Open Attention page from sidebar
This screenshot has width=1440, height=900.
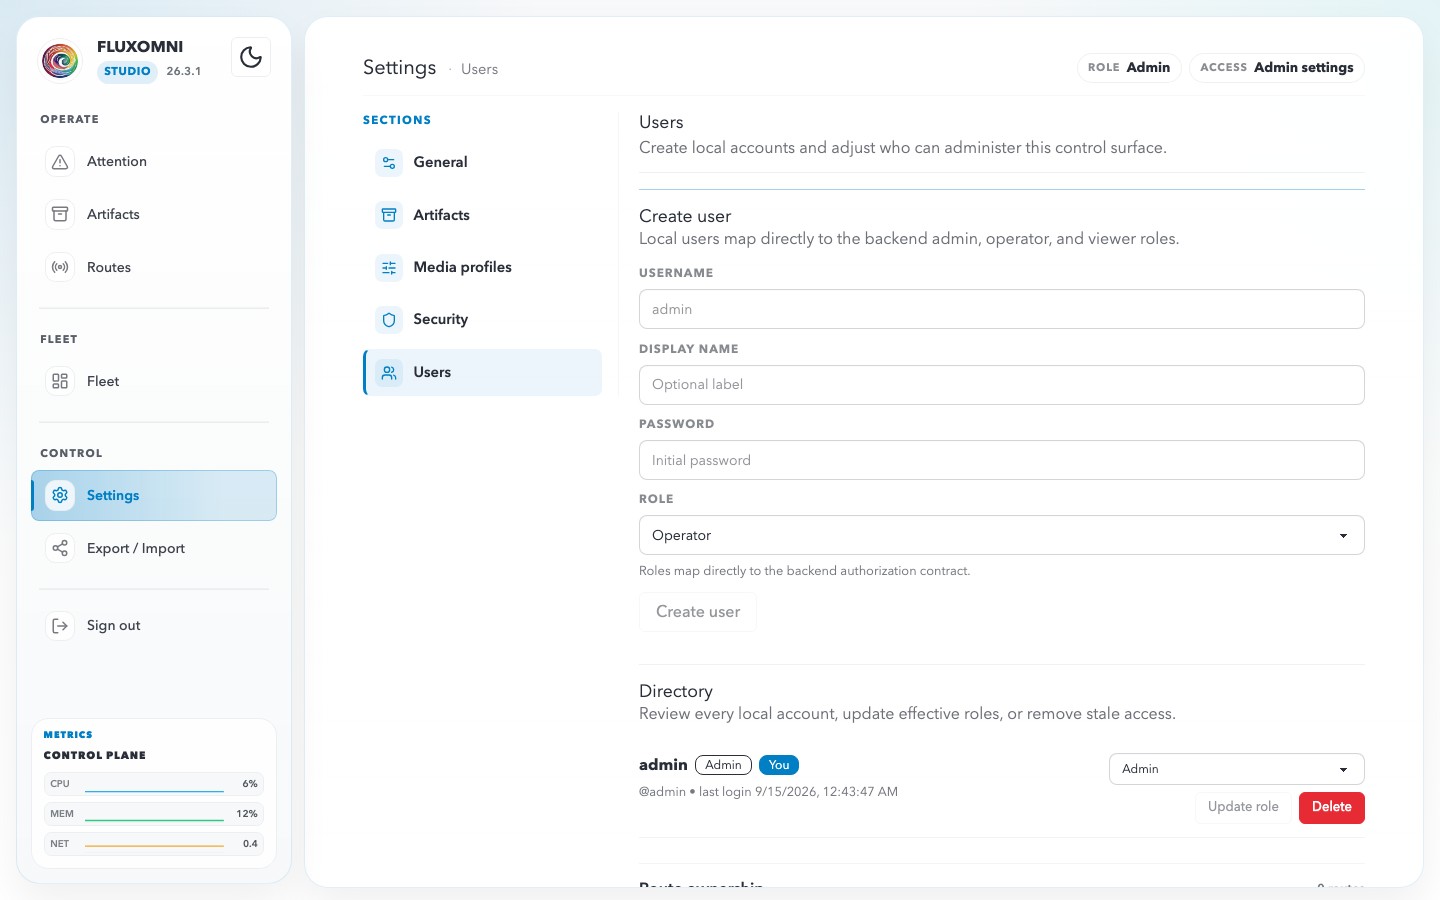tap(154, 162)
